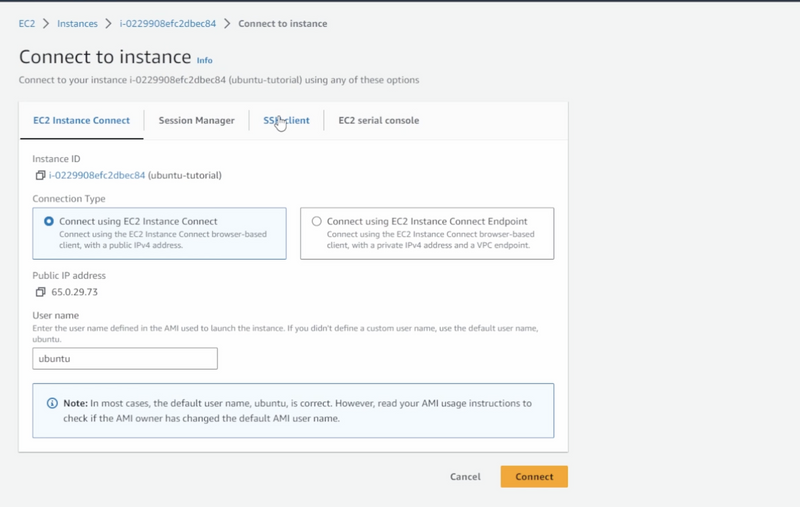Copy the instance ID with the copy icon
The image size is (800, 507).
coord(40,175)
